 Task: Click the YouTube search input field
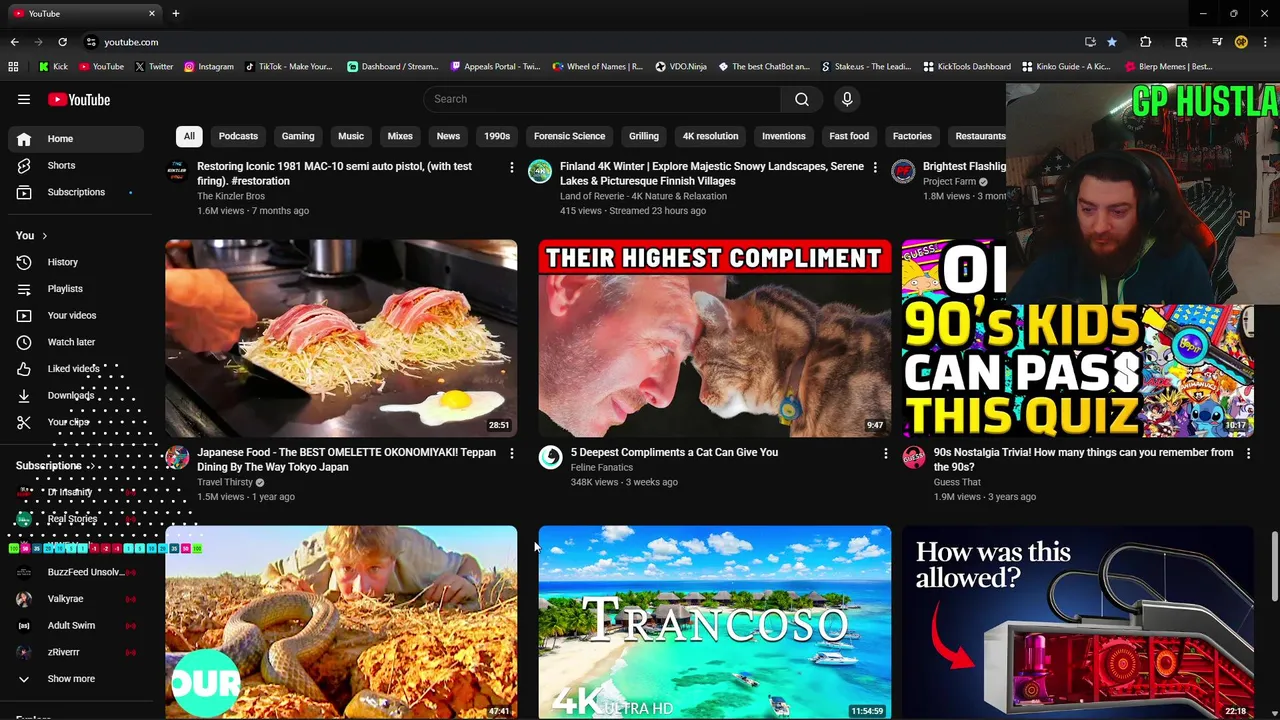(x=602, y=99)
